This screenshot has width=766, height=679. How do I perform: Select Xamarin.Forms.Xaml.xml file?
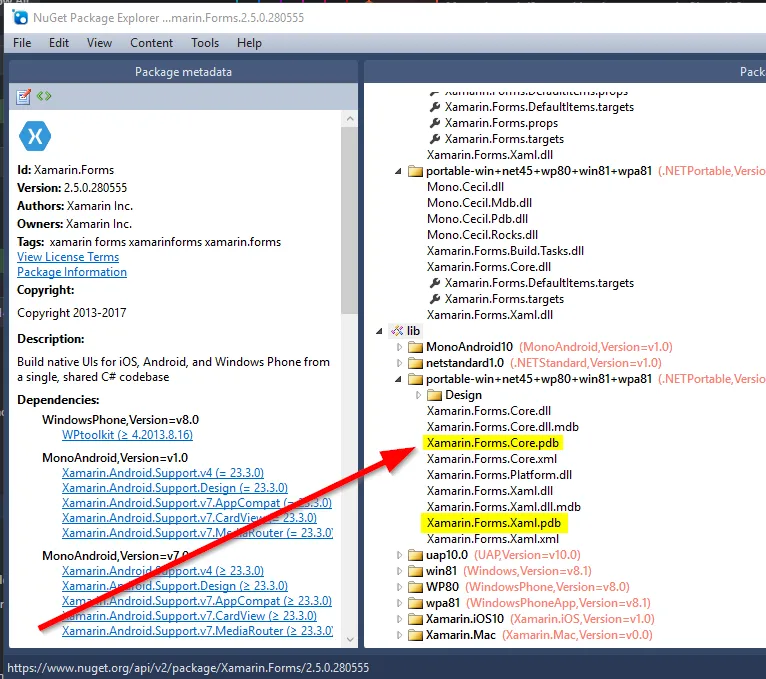point(492,539)
